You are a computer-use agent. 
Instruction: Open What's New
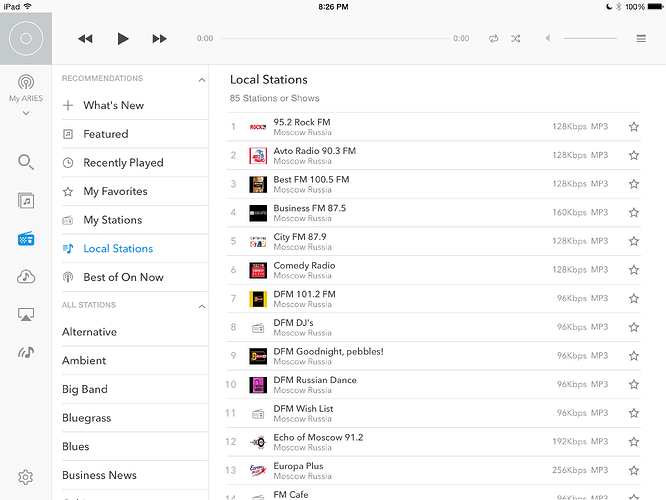pos(135,105)
